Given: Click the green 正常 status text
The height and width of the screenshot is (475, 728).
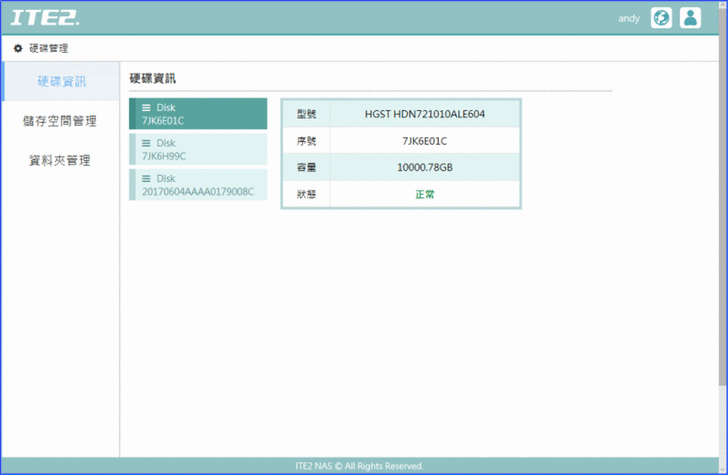Looking at the screenshot, I should point(425,194).
